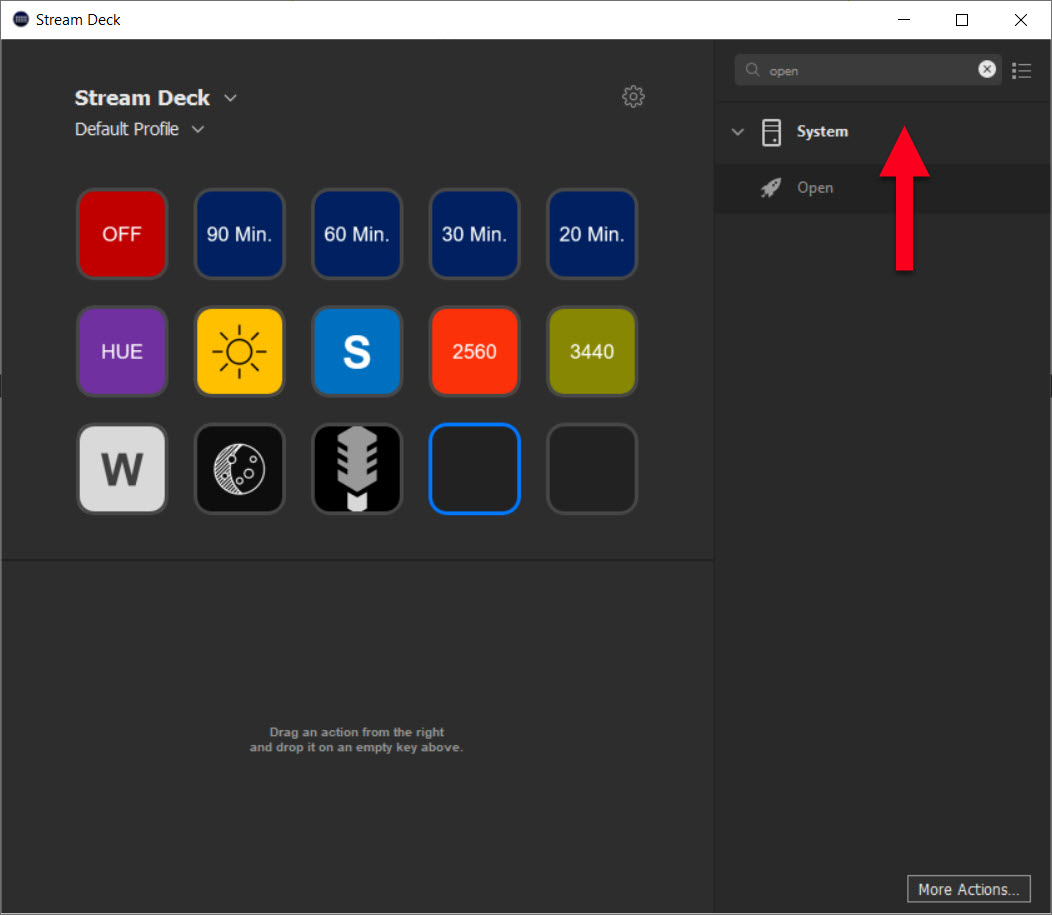
Task: Click the search magnifier icon
Action: (x=752, y=70)
